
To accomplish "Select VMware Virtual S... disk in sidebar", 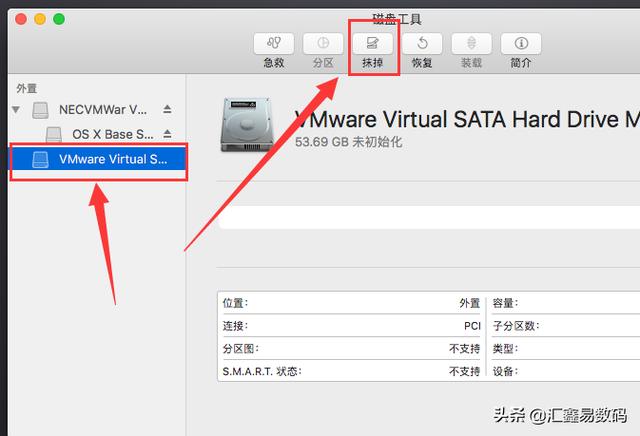I will click(98, 159).
